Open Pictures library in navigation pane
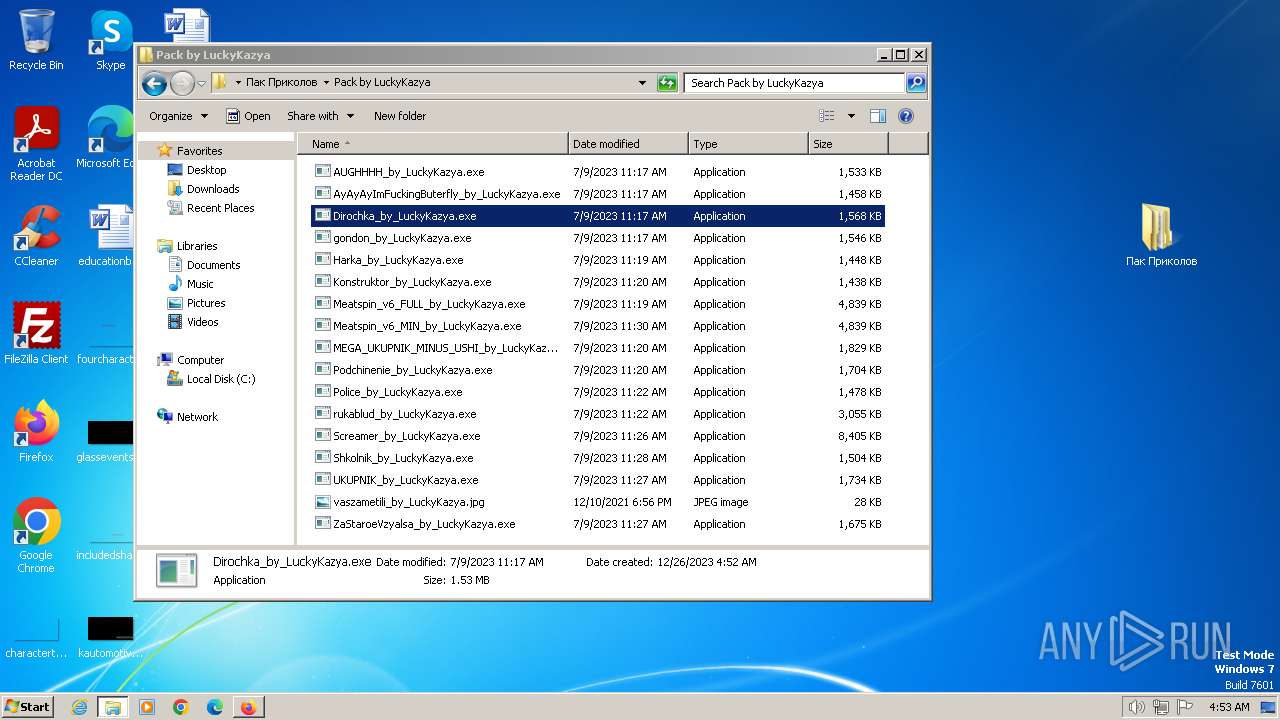The width and height of the screenshot is (1280, 720). coord(206,303)
